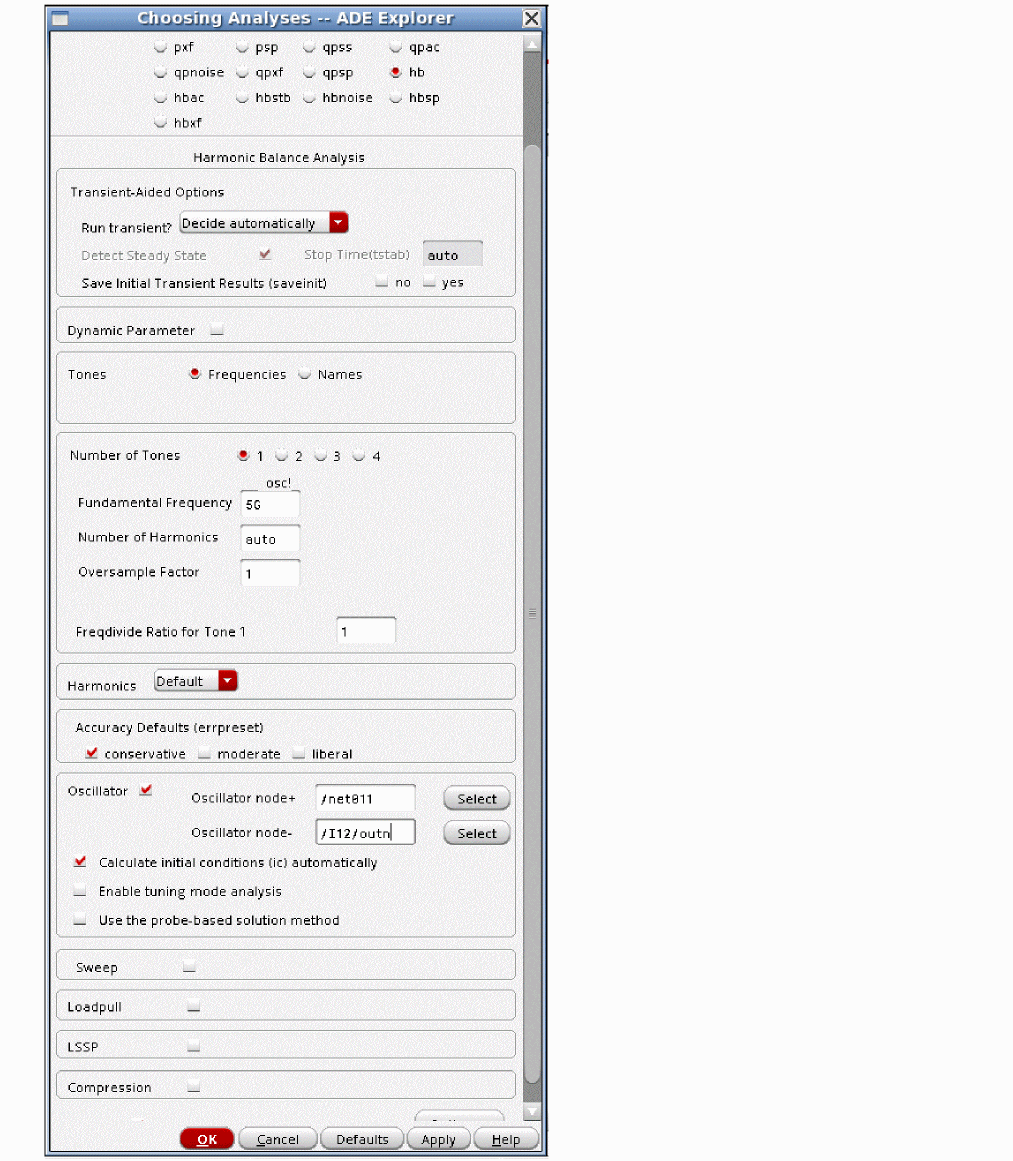The image size is (1013, 1161).
Task: Toggle the Sweep checkbox
Action: (x=189, y=967)
